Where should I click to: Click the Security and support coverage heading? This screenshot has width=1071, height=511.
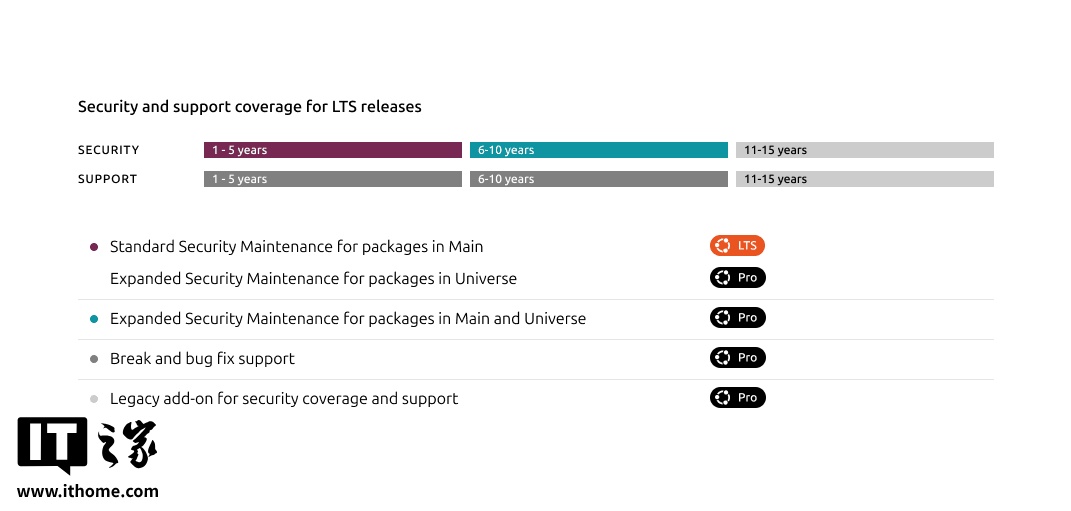[250, 106]
